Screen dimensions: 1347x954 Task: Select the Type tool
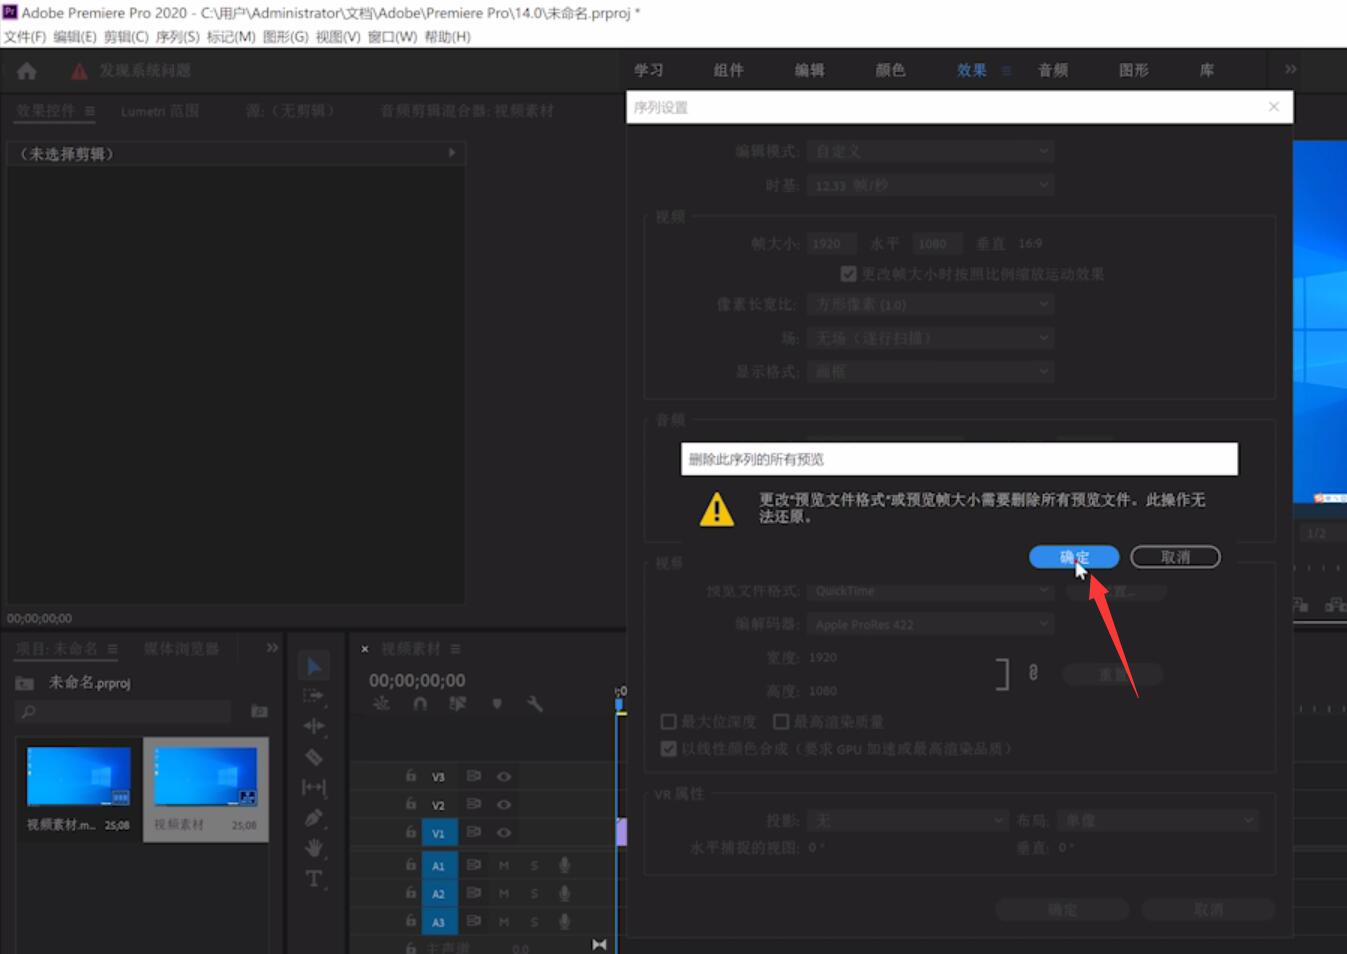314,878
